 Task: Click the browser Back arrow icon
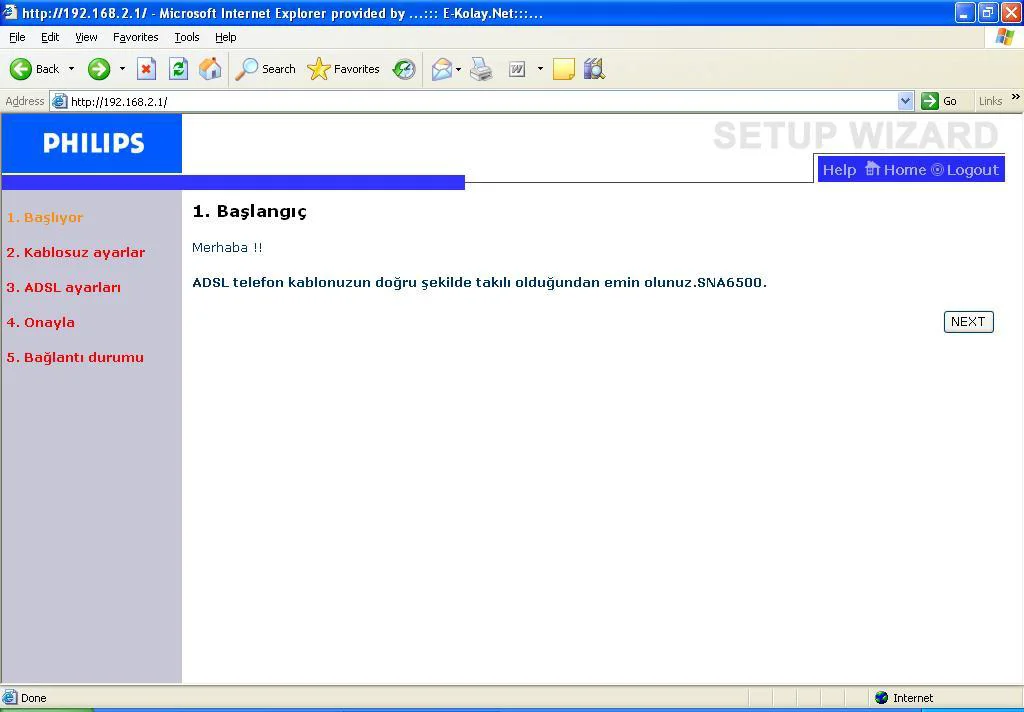click(21, 69)
